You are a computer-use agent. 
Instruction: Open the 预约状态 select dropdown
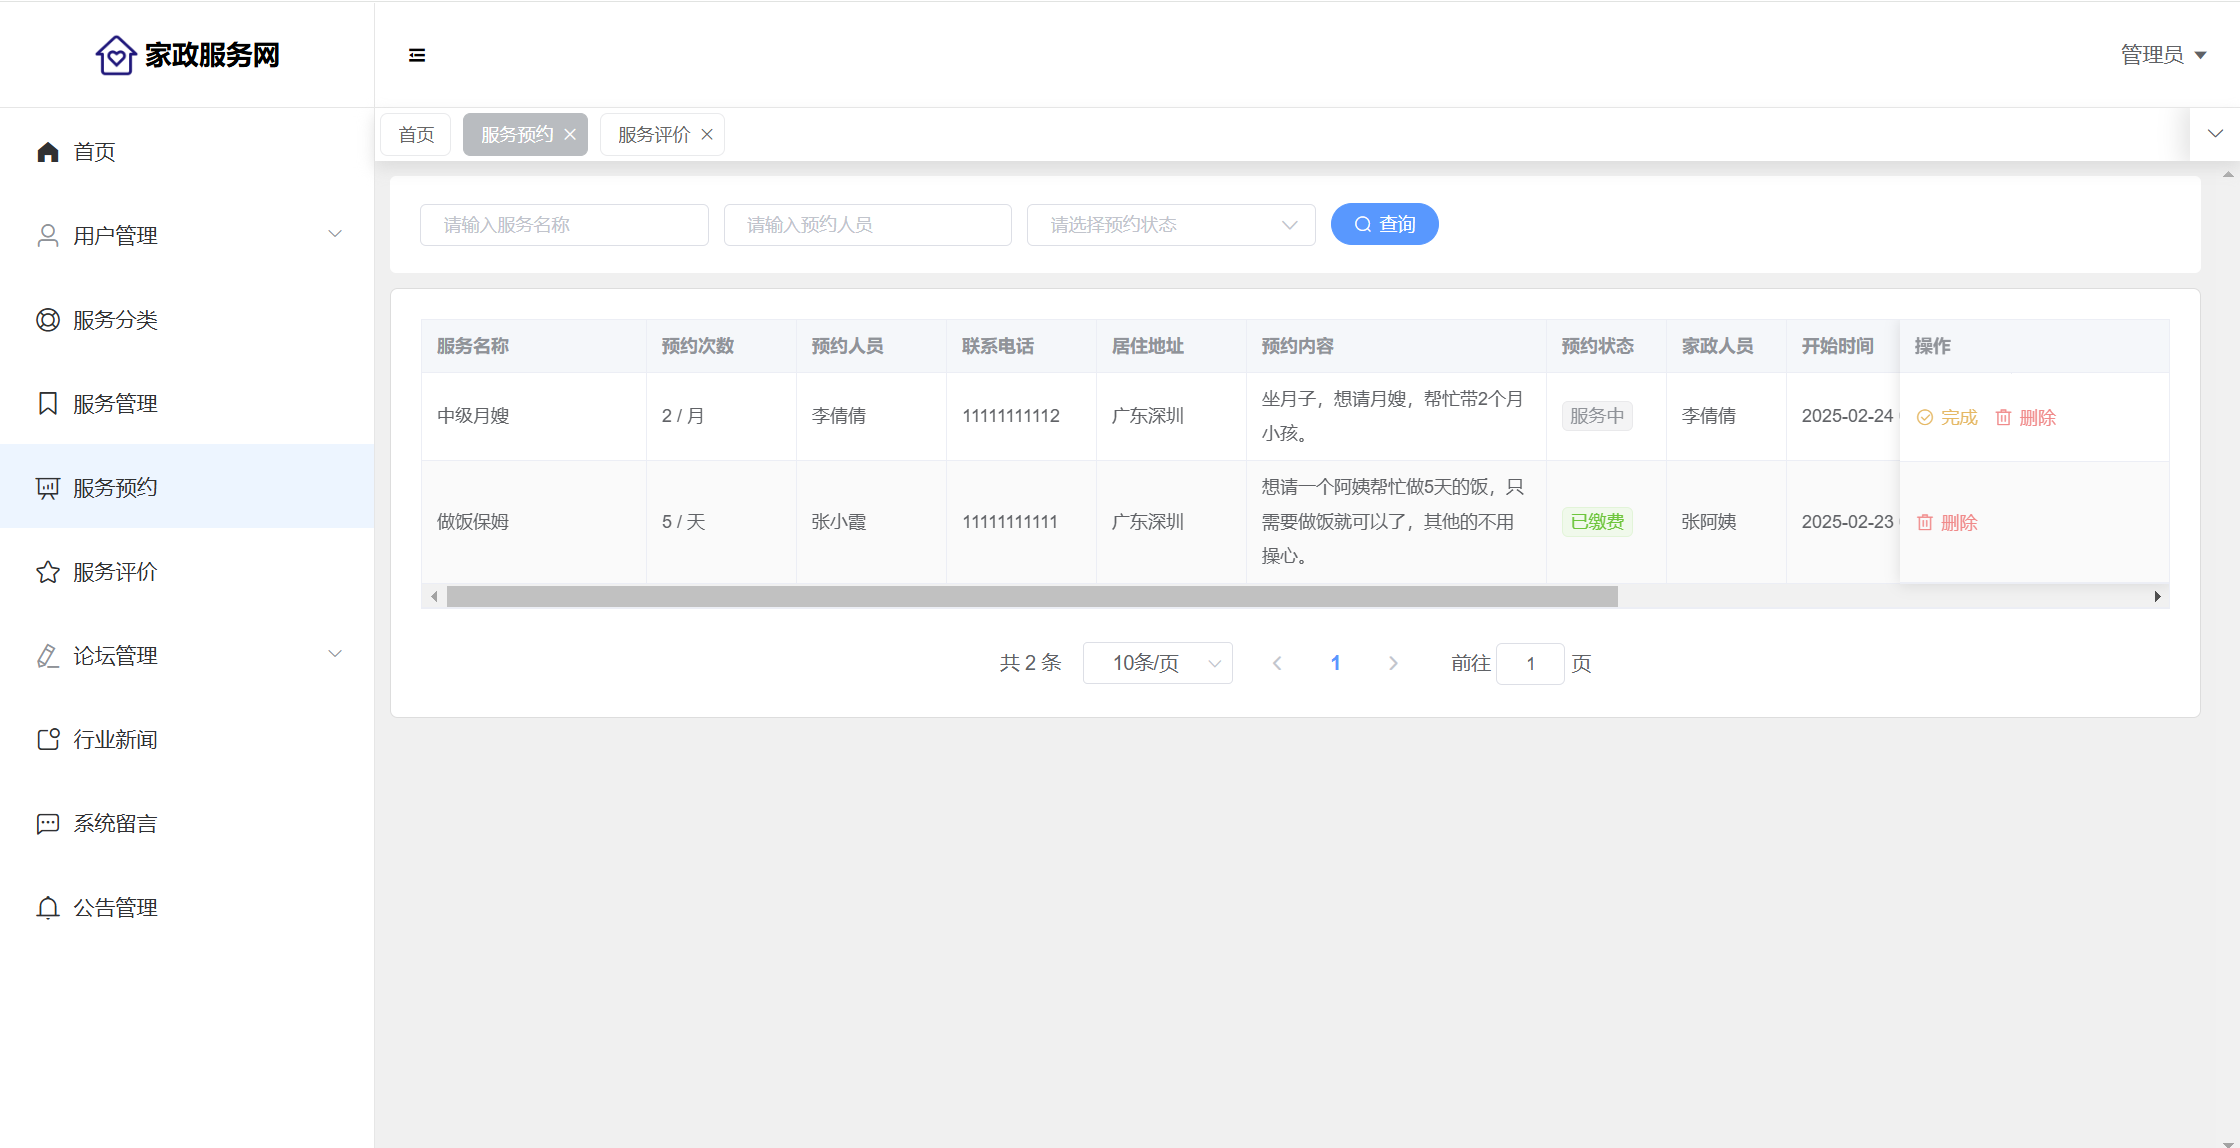1170,225
